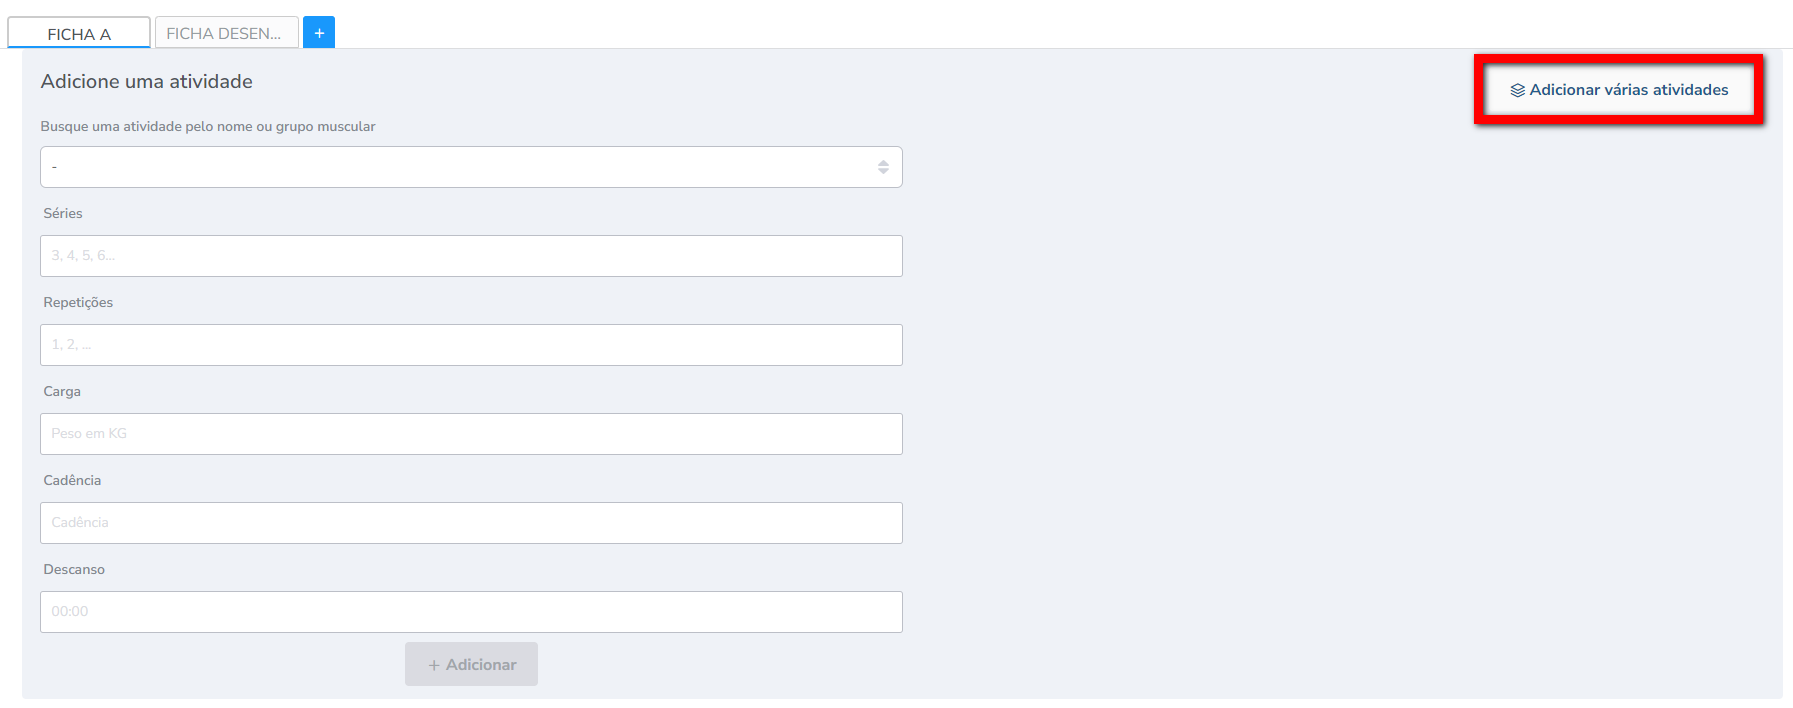This screenshot has width=1793, height=708.
Task: Click the Descanso label
Action: 74,569
